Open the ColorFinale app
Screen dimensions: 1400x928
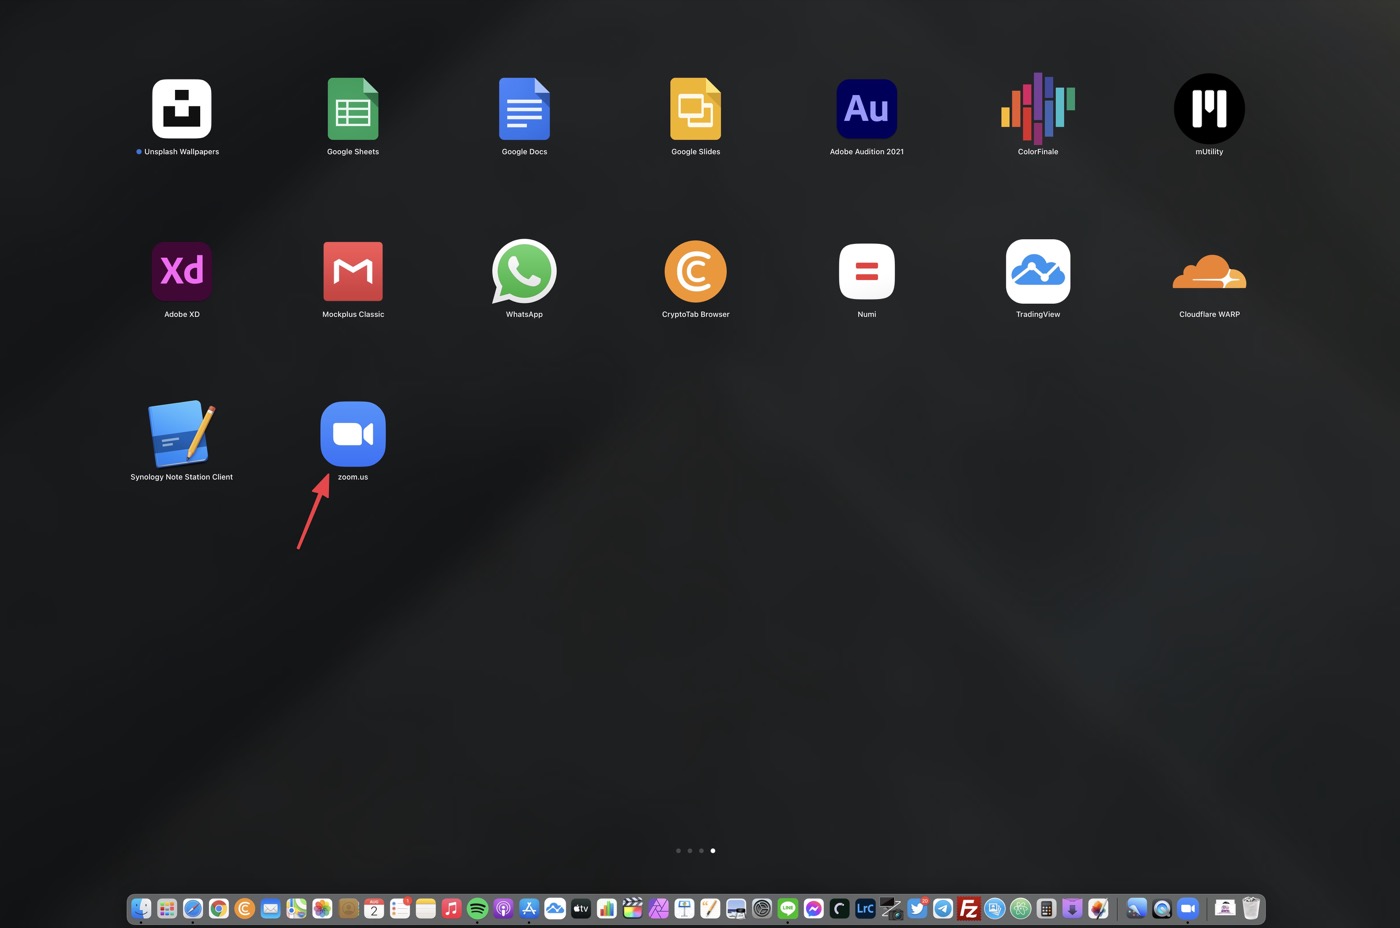click(x=1038, y=109)
